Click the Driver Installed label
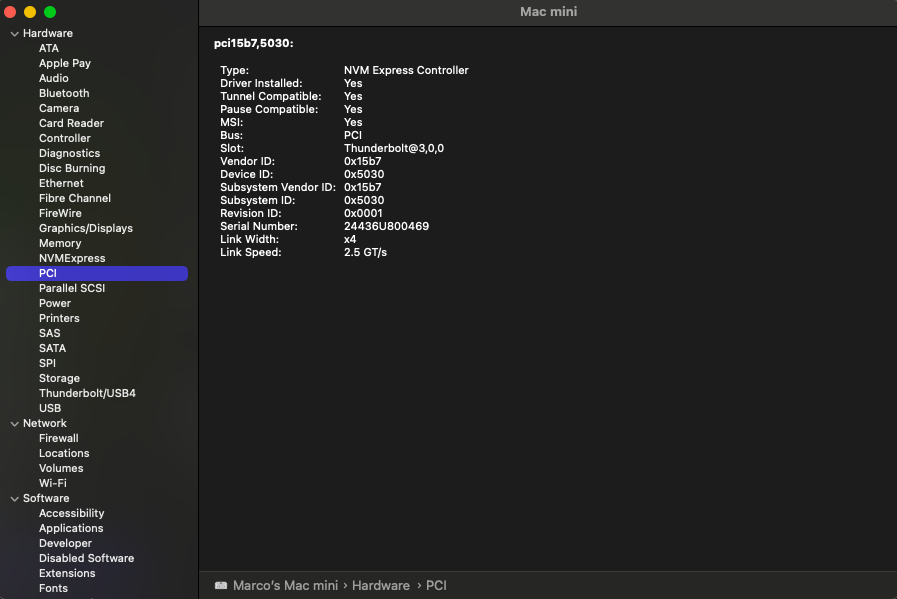The image size is (897, 599). (261, 84)
